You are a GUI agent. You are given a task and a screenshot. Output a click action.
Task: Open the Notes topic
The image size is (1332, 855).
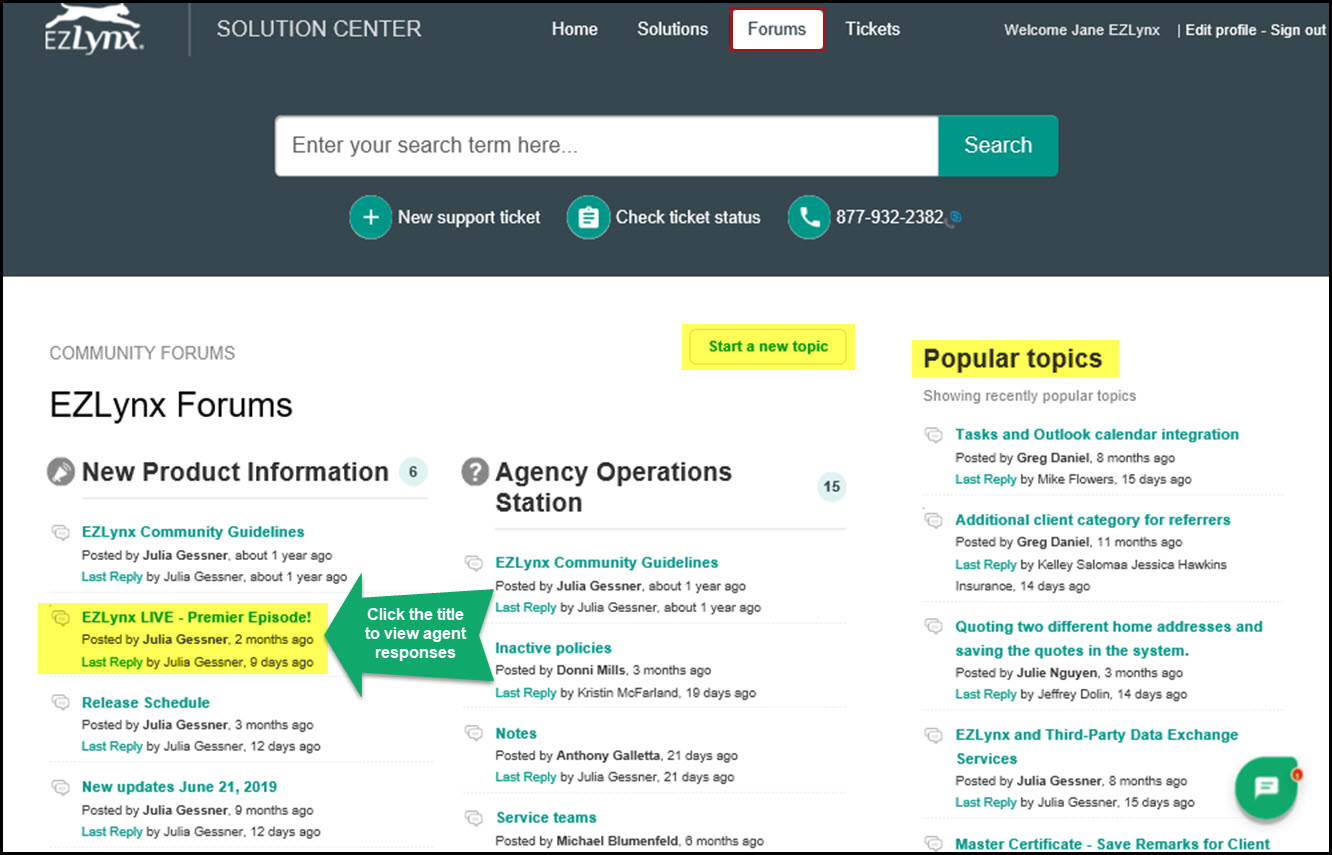point(516,734)
